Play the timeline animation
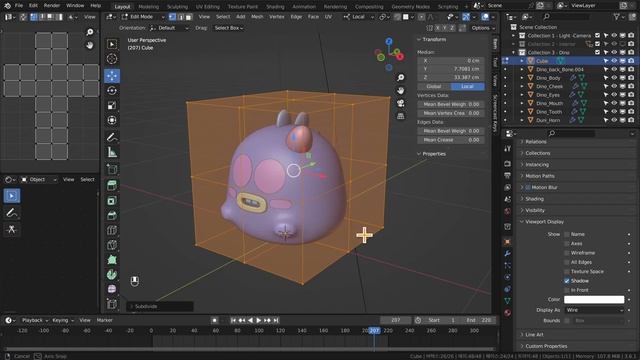The width and height of the screenshot is (640, 360). (258, 320)
